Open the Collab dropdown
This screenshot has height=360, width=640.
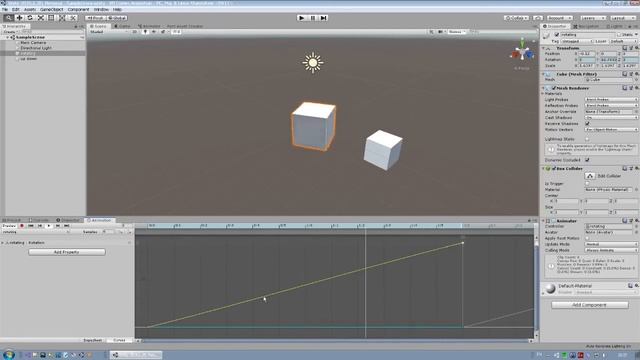pos(516,18)
